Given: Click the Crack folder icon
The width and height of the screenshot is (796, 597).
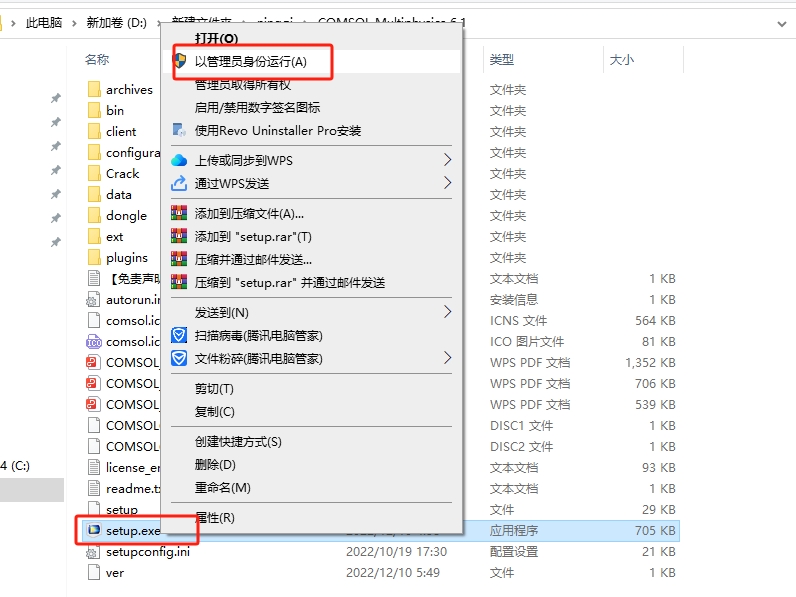Looking at the screenshot, I should (94, 173).
